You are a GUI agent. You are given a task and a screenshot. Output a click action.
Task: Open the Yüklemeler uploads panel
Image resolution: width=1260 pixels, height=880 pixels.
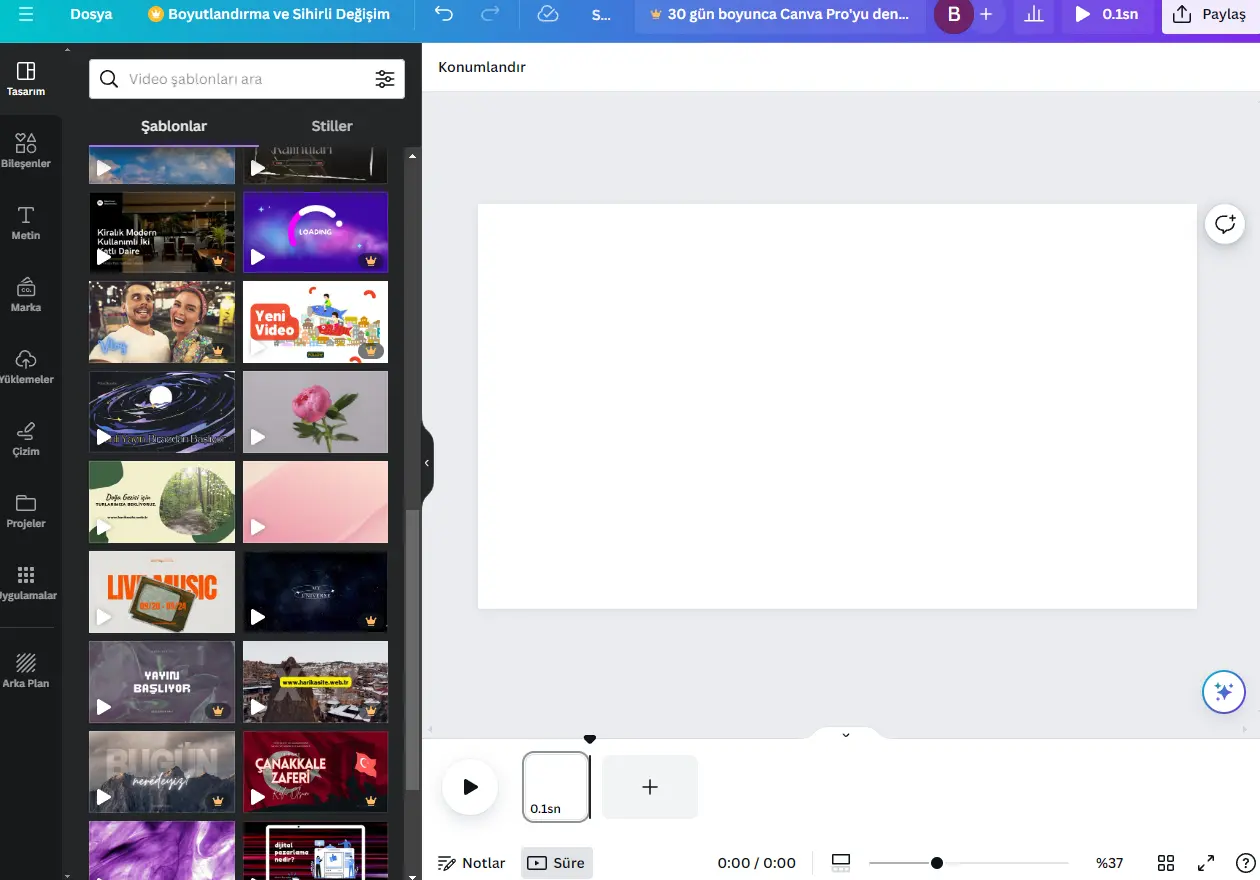pos(26,366)
